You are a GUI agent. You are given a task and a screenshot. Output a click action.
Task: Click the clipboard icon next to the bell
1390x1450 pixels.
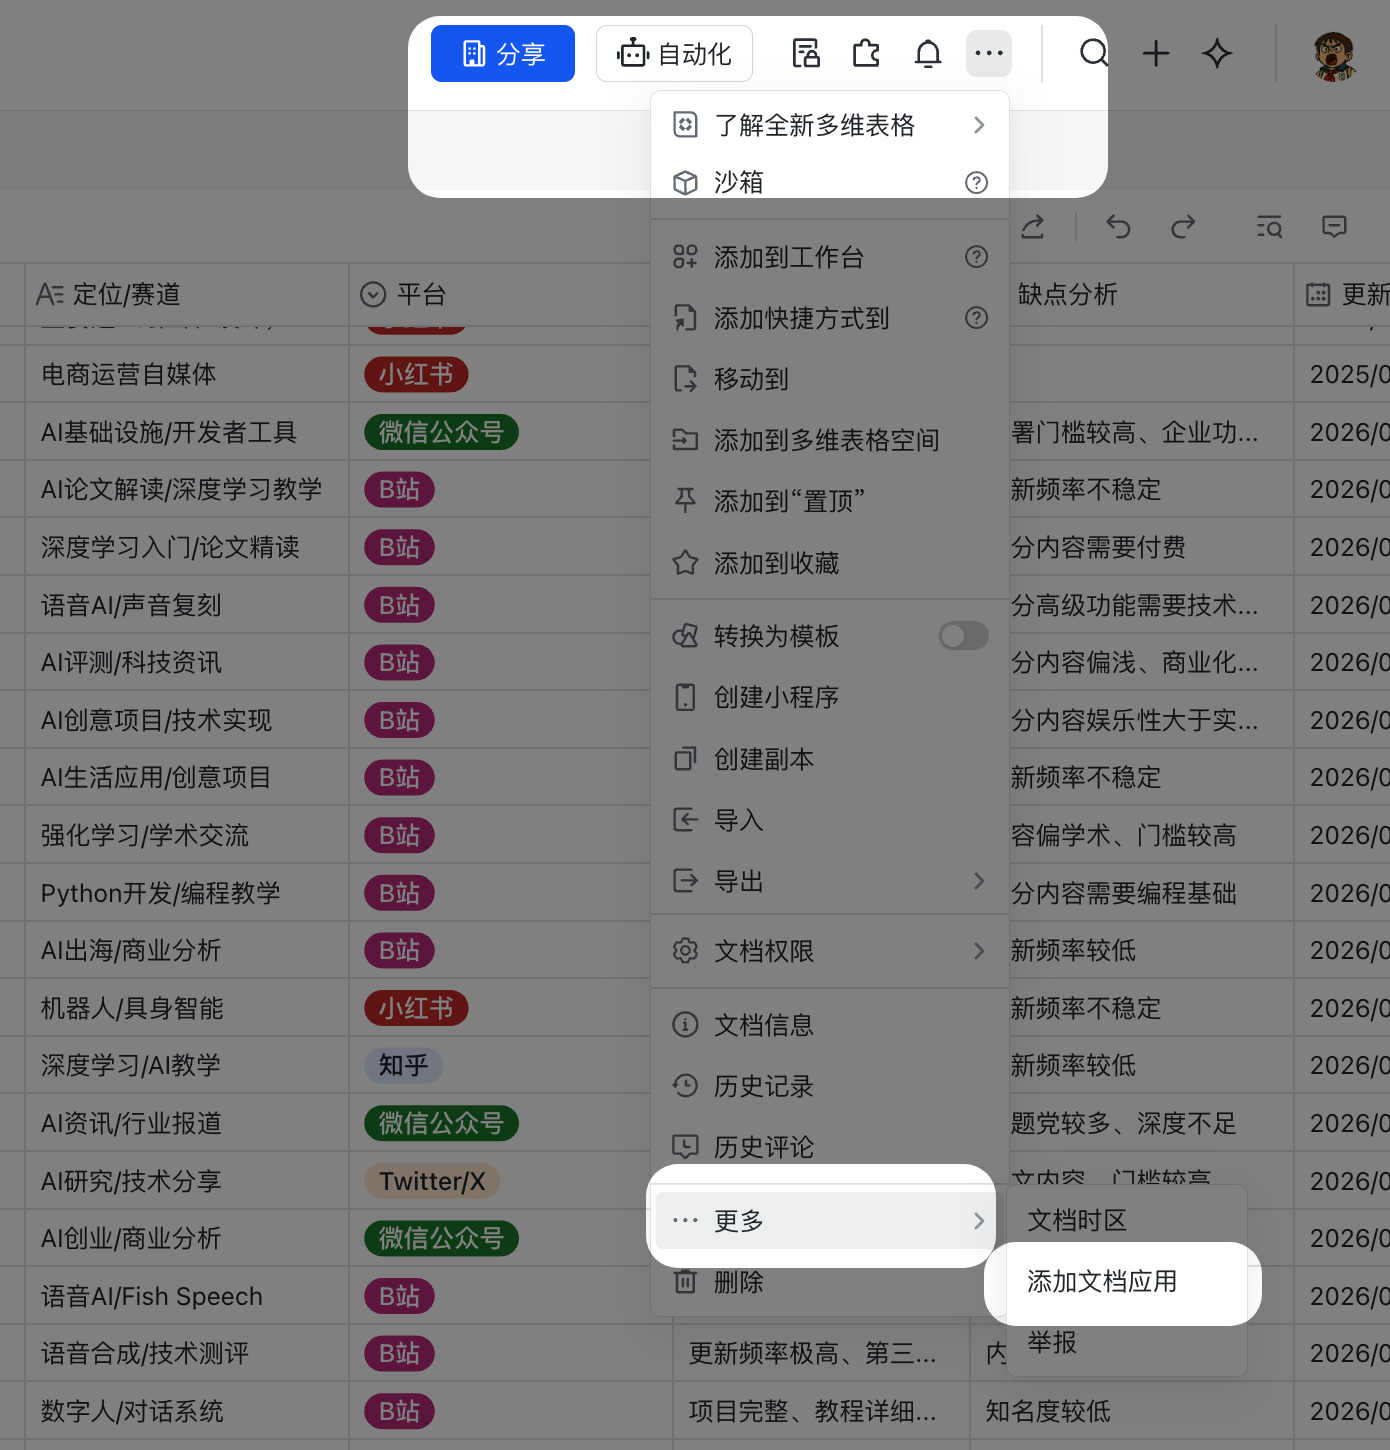866,54
